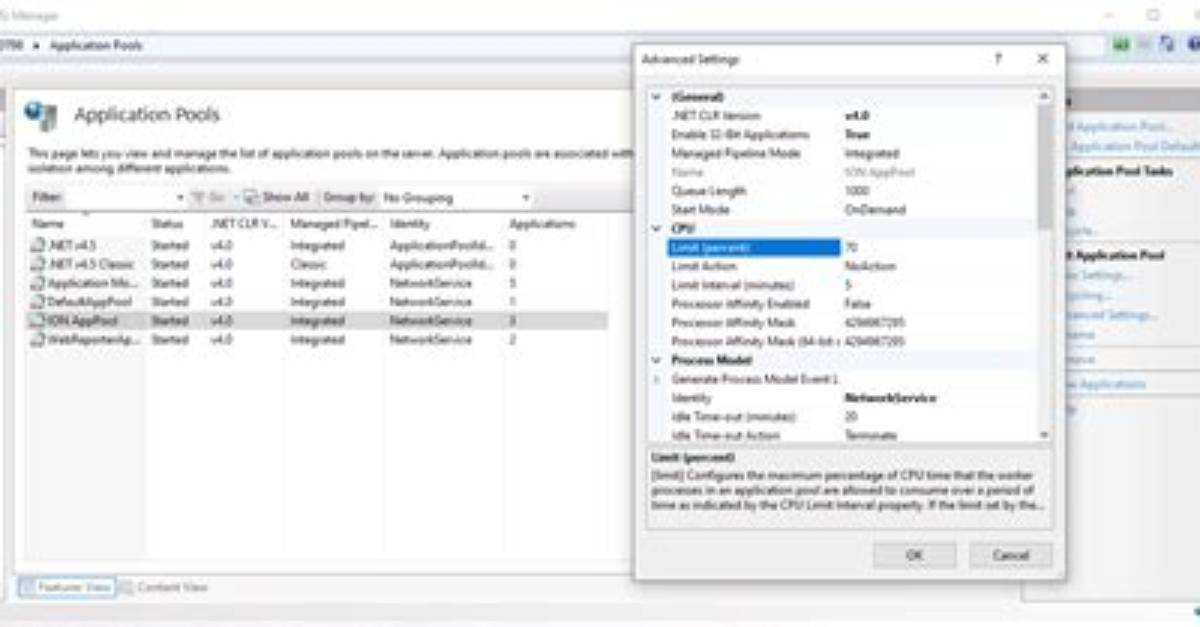Collapse the CPU section
1200x627 pixels.
point(656,229)
